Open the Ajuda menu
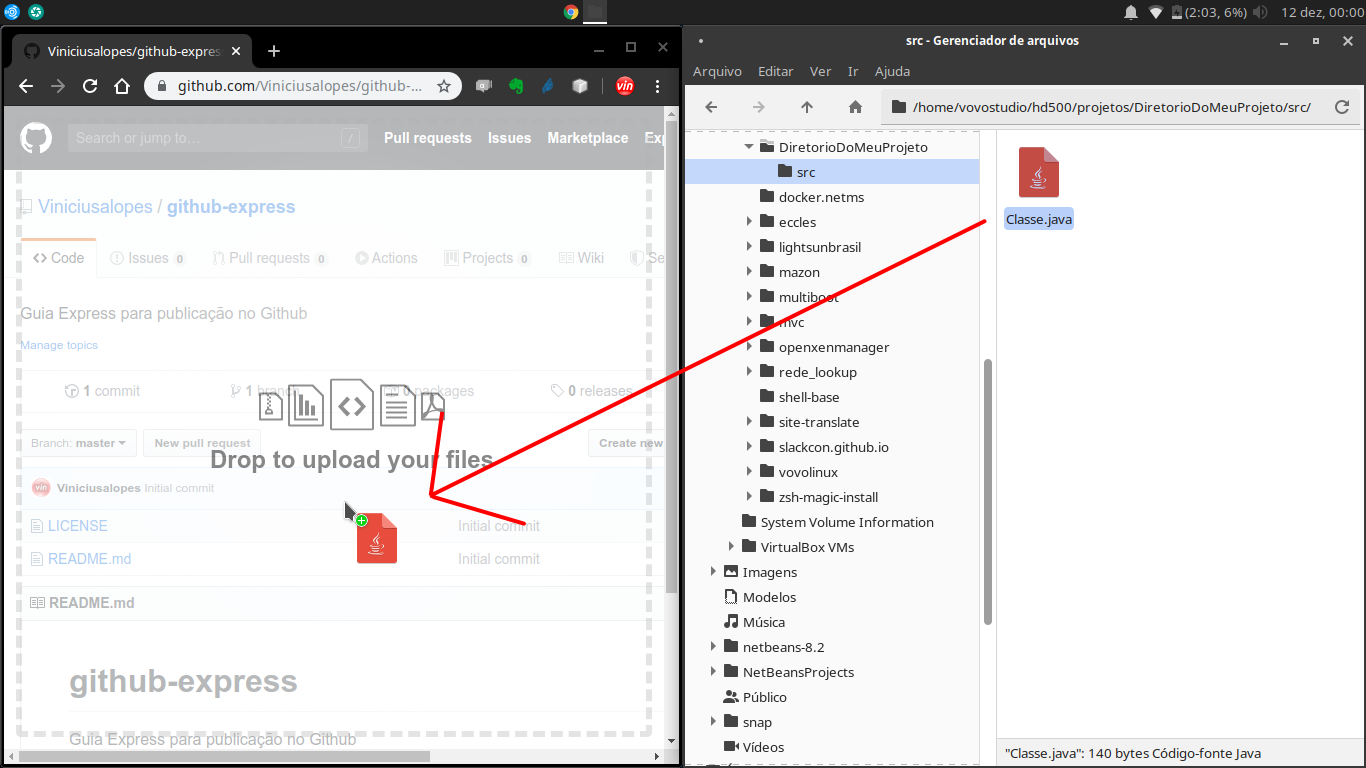Screen dimensions: 1366x768 click(x=892, y=71)
